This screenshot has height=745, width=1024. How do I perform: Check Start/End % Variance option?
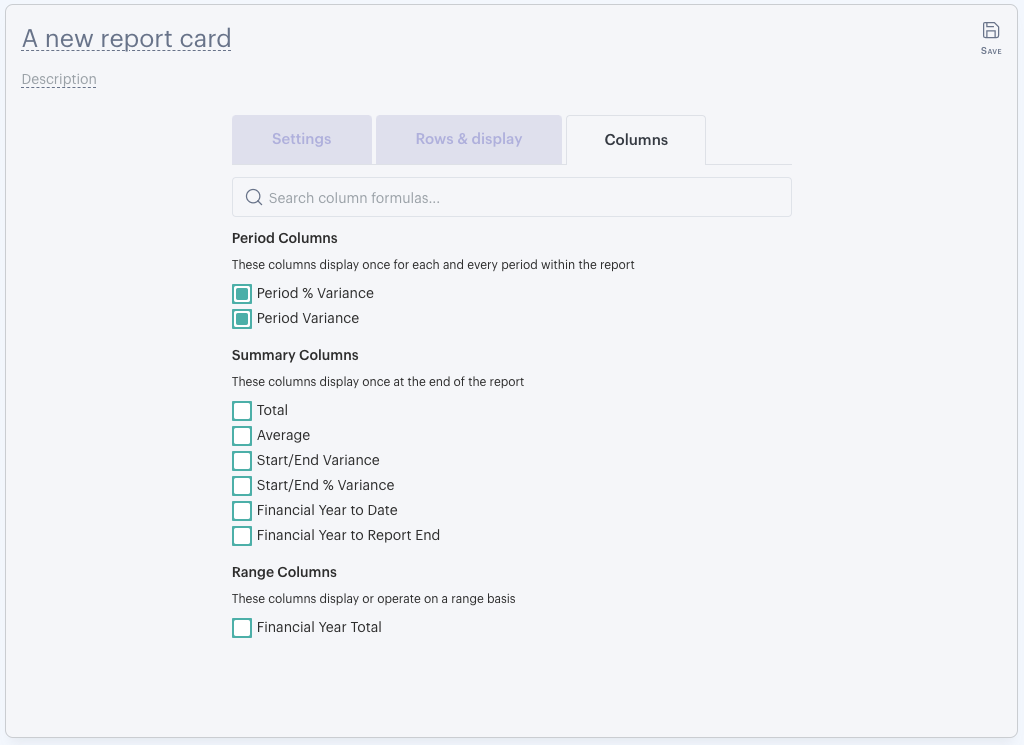242,486
